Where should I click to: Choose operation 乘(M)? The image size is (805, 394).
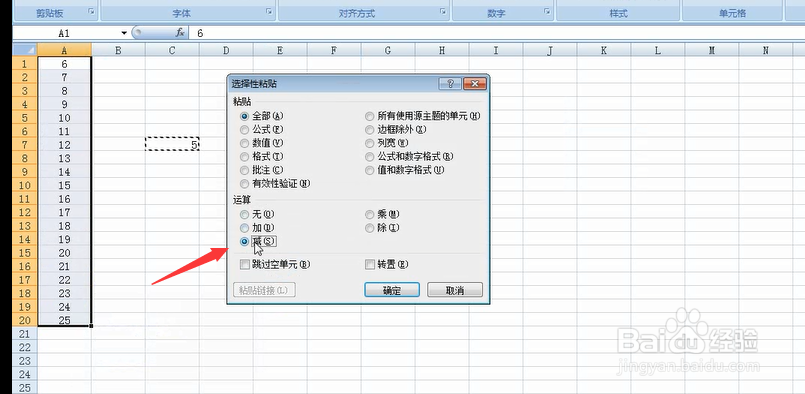coord(382,214)
